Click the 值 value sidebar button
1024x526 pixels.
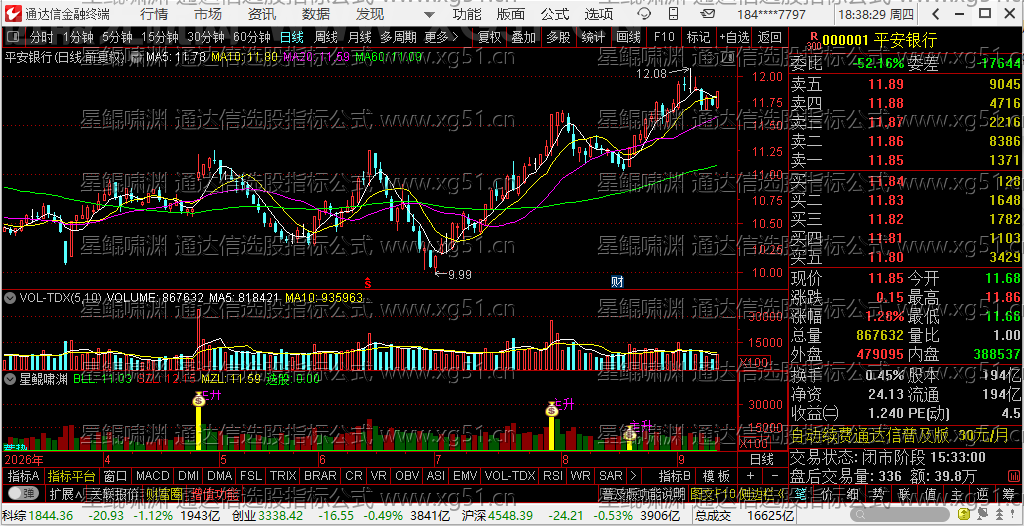931,493
